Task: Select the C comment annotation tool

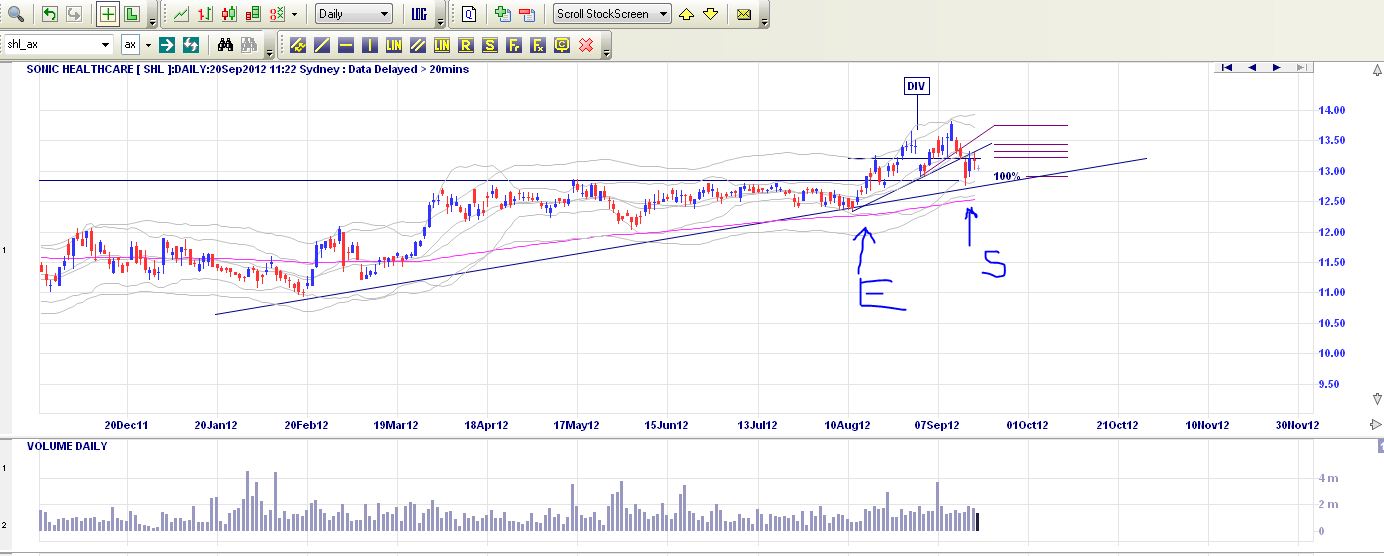Action: tap(562, 45)
